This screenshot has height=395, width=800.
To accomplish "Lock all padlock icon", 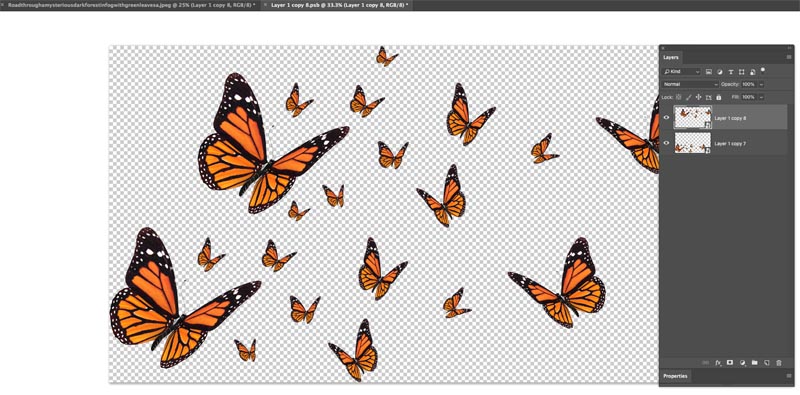I will point(718,97).
